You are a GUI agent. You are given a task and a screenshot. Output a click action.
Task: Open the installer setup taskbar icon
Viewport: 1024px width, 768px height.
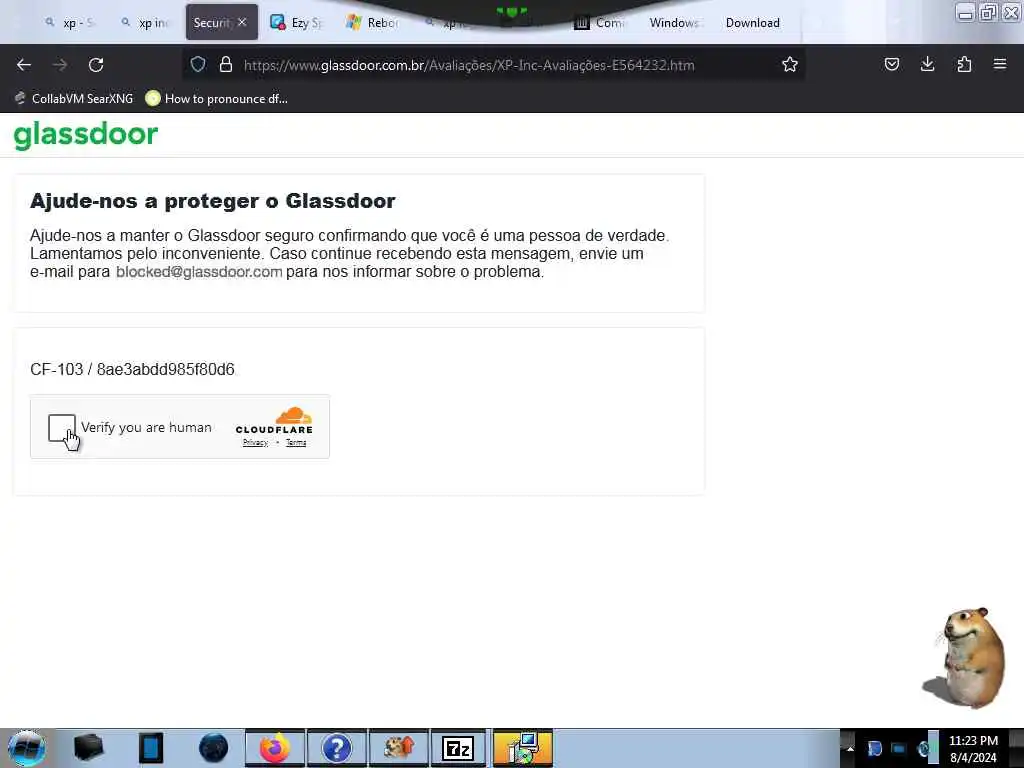point(522,748)
